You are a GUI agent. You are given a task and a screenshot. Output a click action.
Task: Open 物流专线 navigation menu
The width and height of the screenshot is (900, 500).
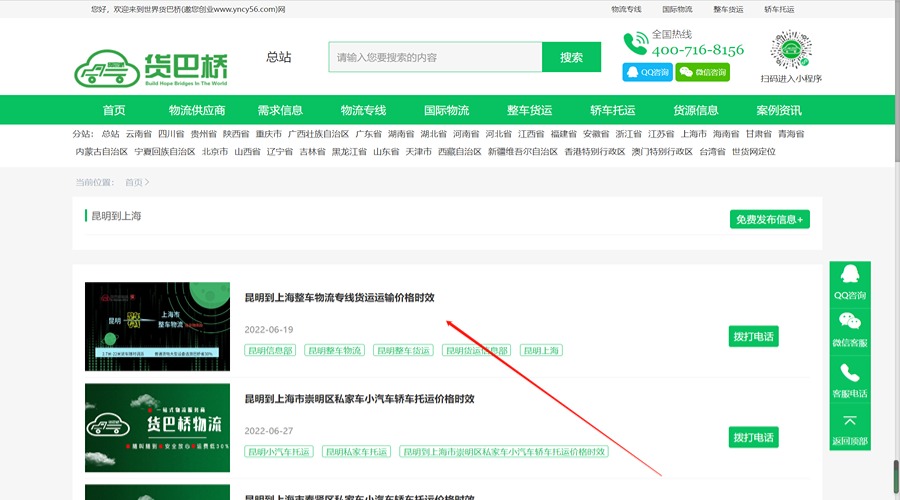363,110
